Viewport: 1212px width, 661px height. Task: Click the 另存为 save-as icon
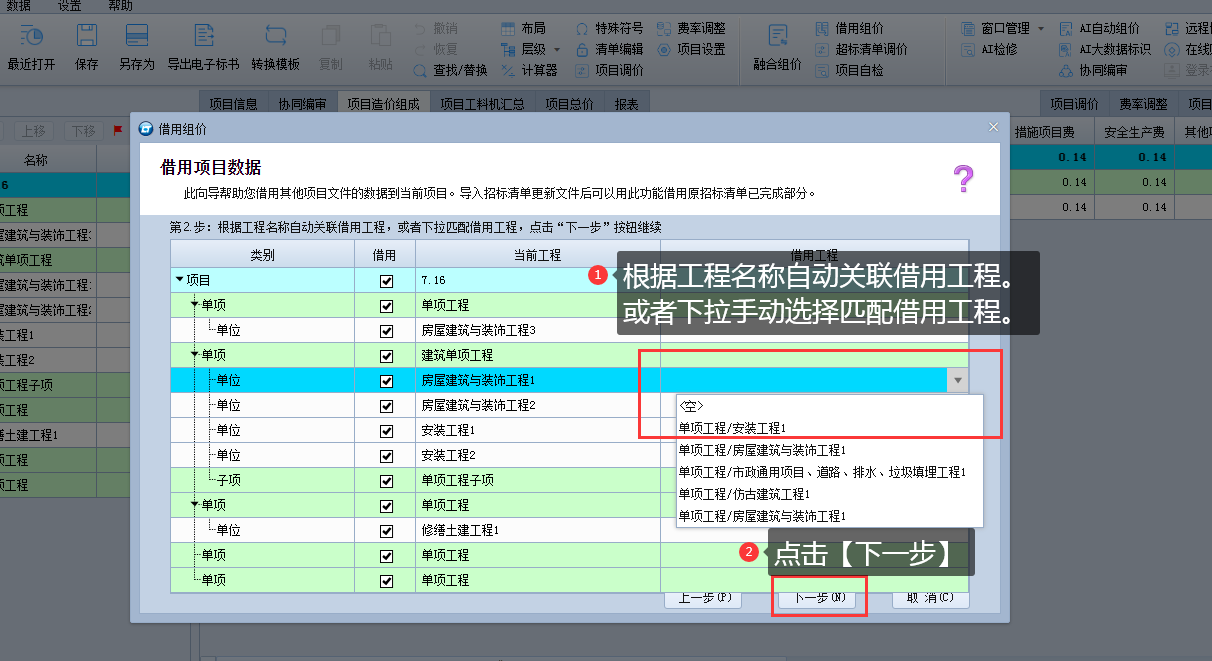point(136,46)
